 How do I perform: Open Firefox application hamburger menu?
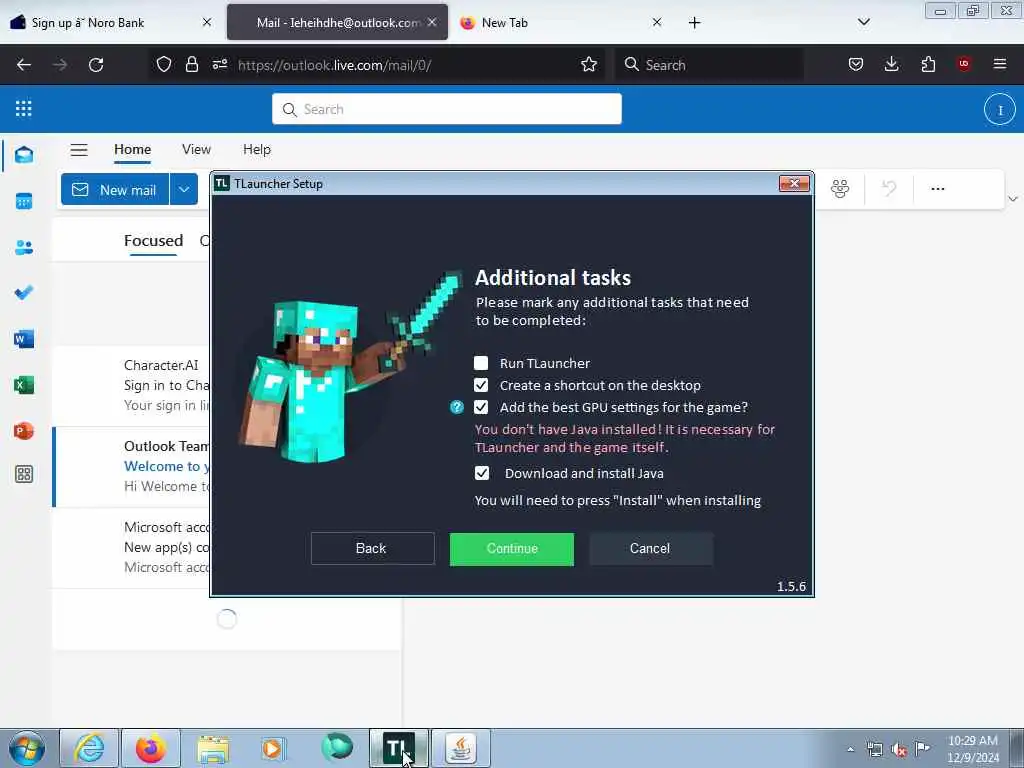[x=1000, y=64]
